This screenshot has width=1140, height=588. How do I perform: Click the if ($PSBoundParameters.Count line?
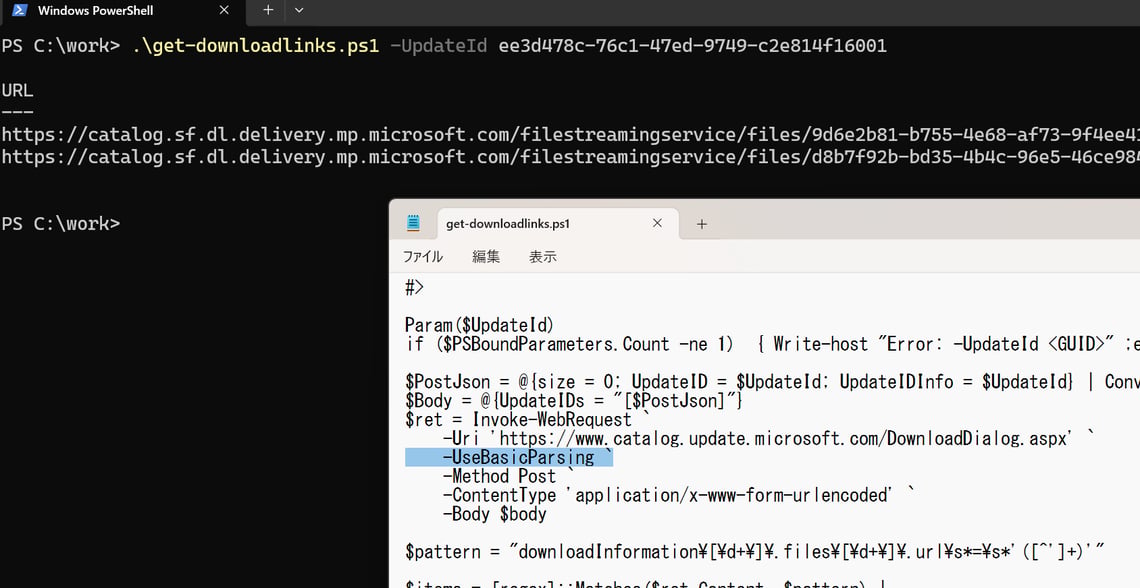tap(772, 344)
